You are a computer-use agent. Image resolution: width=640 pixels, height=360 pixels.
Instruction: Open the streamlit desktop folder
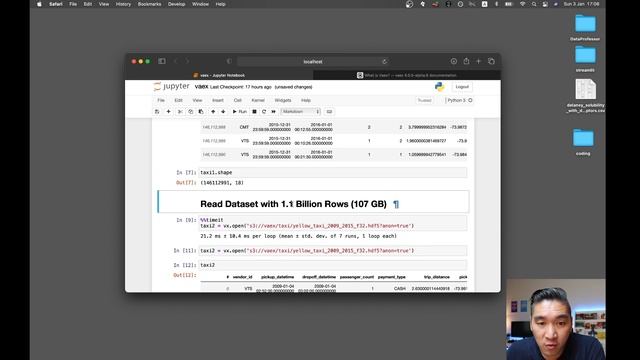coord(585,59)
